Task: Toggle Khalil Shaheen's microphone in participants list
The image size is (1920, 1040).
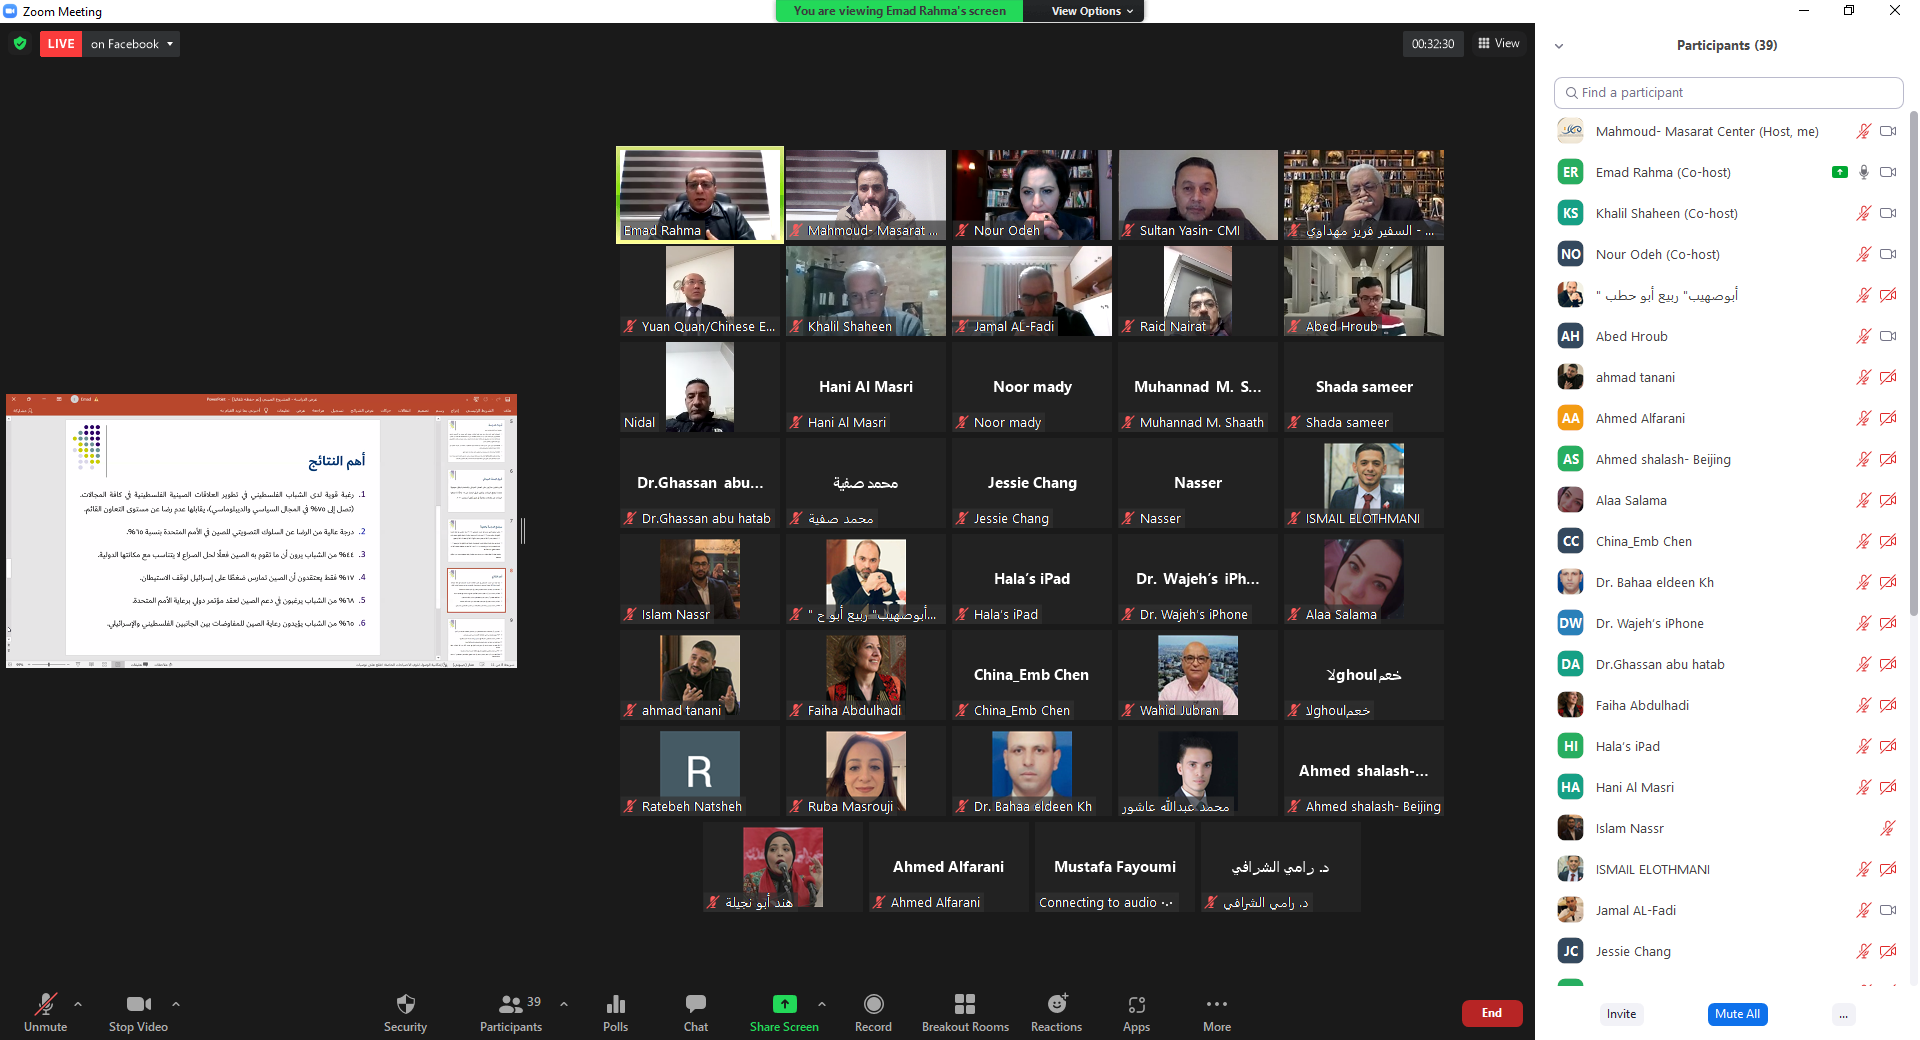Action: 1863,213
